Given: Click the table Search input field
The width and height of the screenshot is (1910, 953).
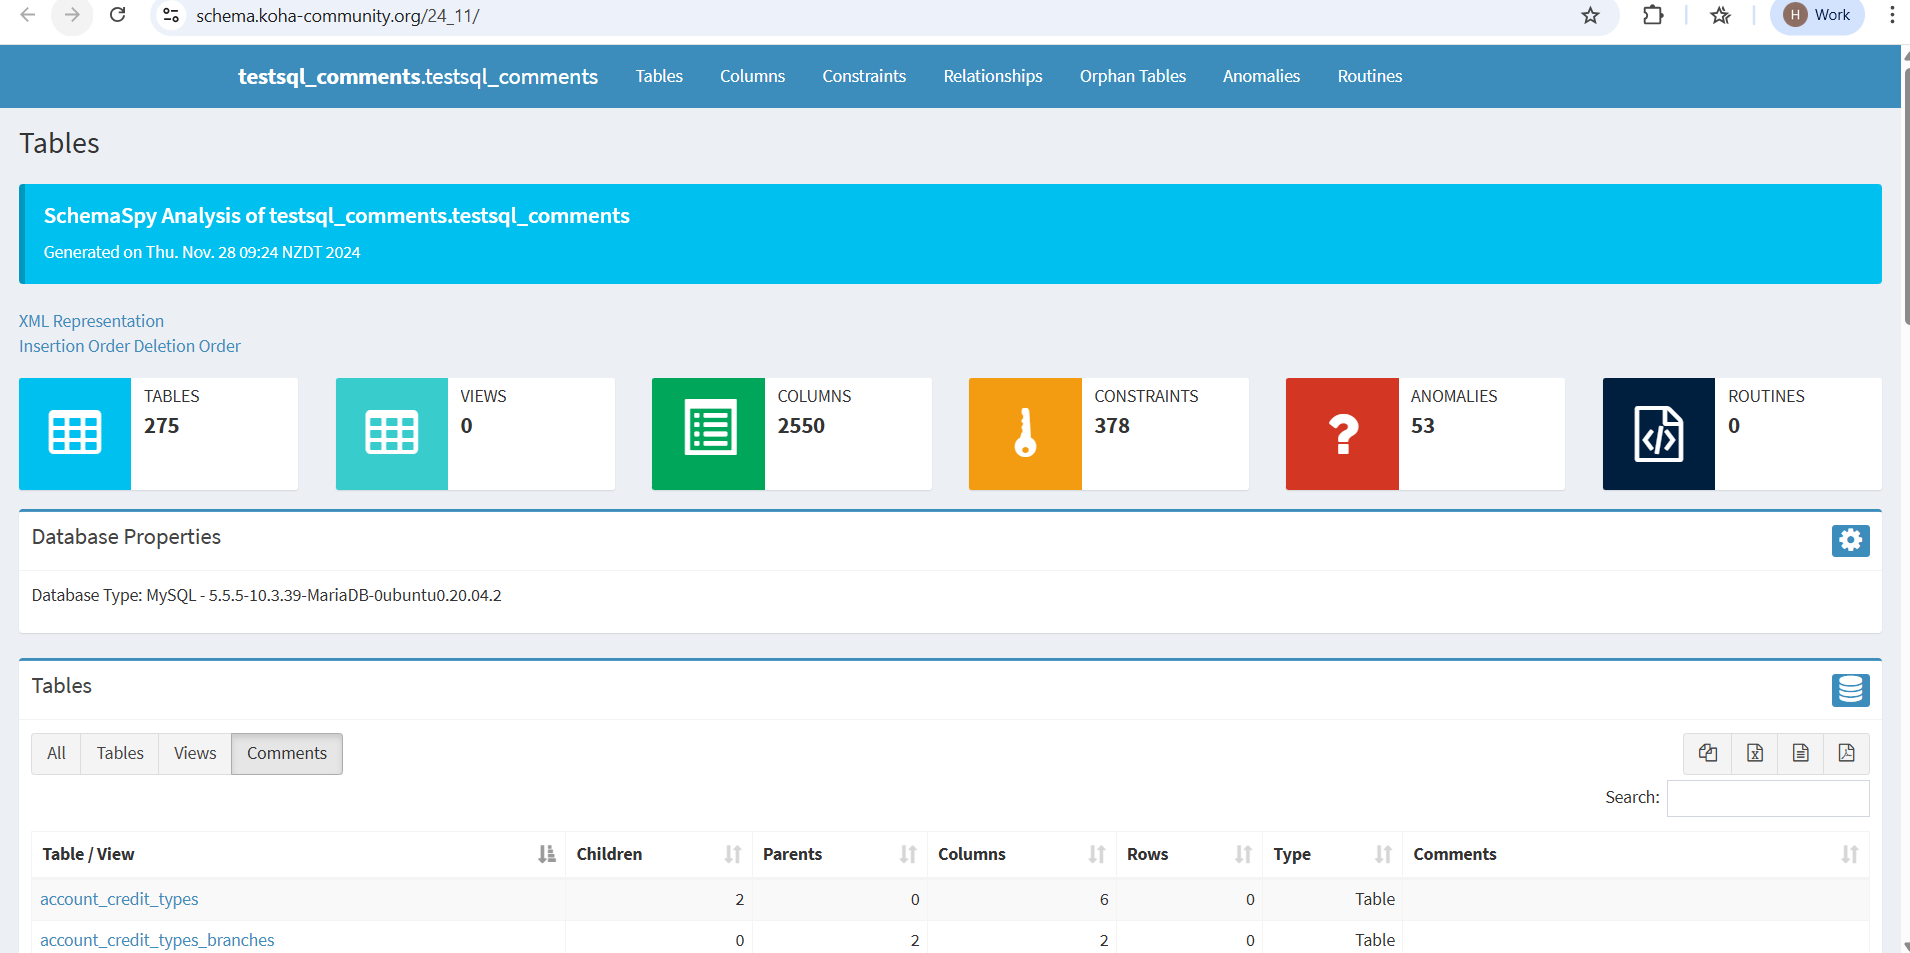Looking at the screenshot, I should tap(1767, 798).
